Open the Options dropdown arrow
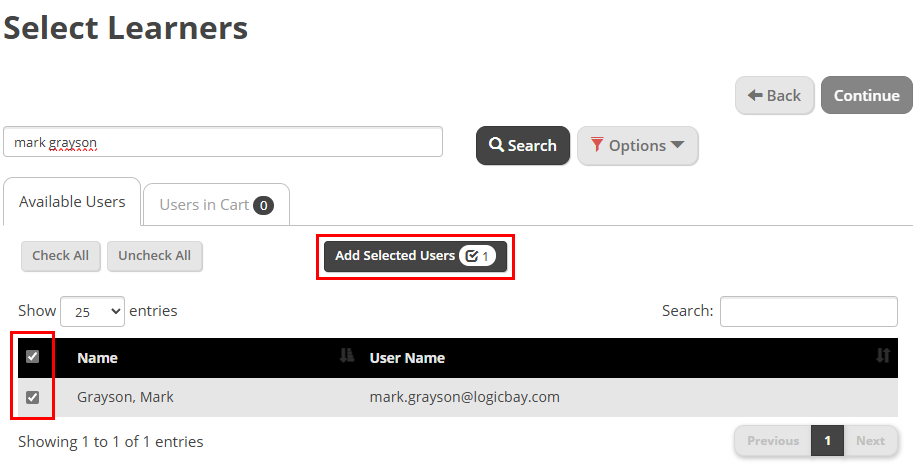The width and height of the screenshot is (919, 470). 677,144
